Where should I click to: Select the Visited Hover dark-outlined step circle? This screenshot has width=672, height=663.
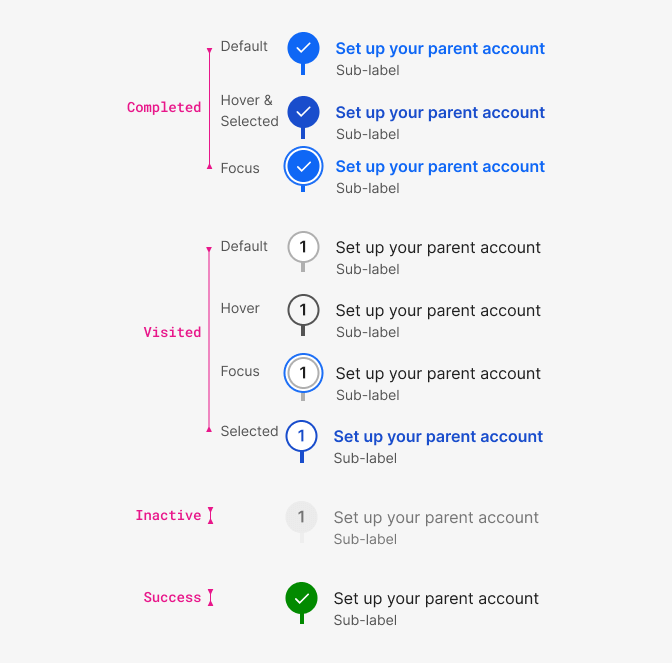click(x=303, y=310)
